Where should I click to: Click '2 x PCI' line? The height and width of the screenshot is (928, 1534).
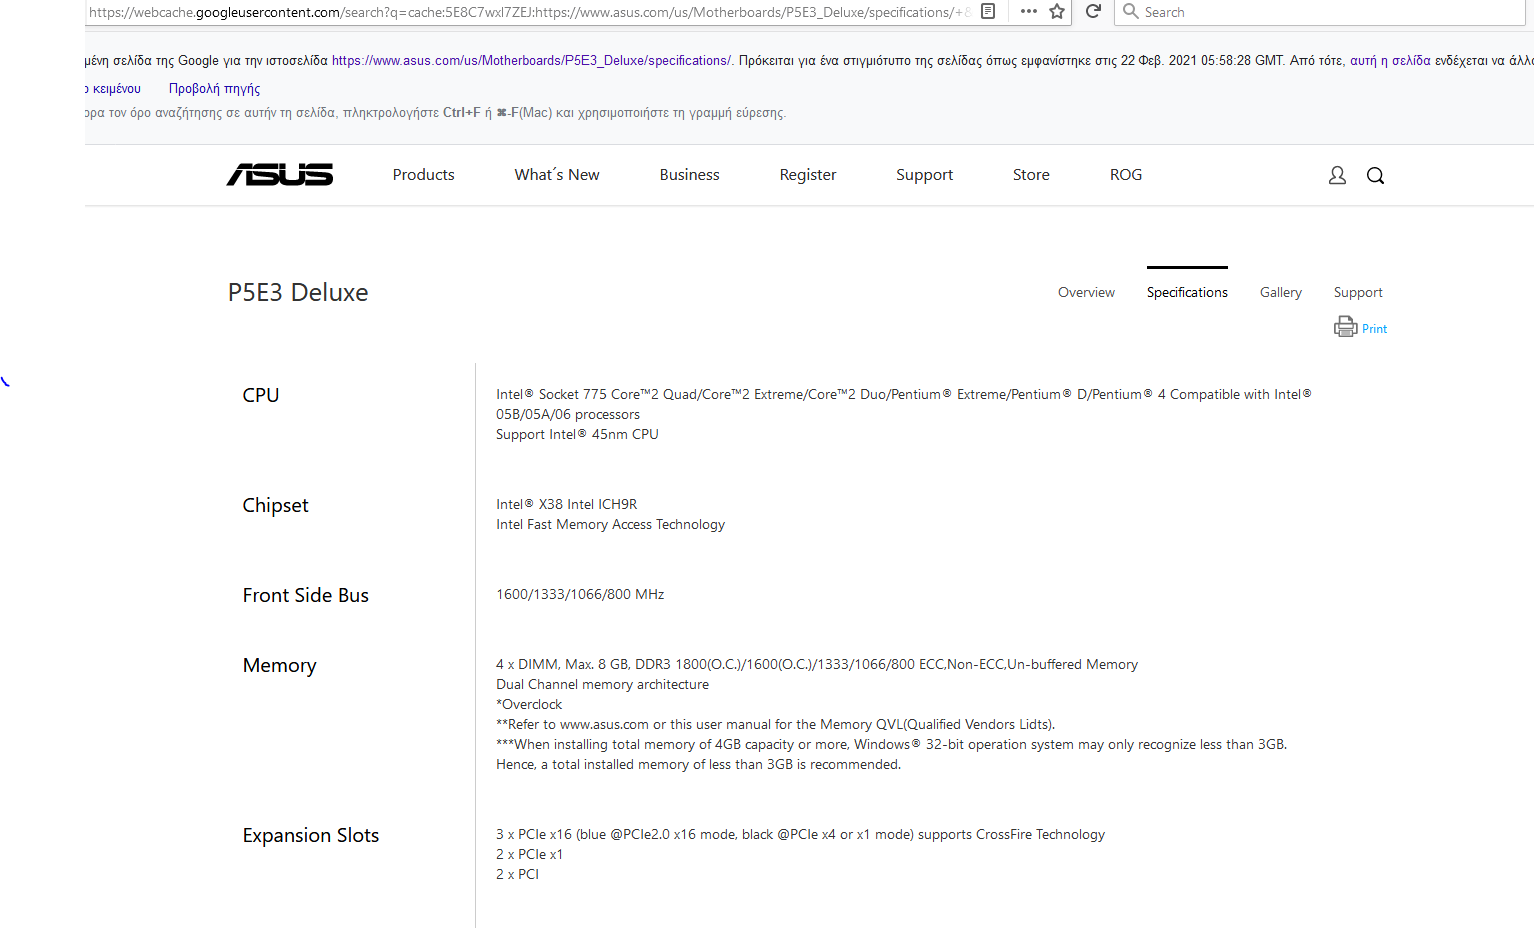(517, 874)
